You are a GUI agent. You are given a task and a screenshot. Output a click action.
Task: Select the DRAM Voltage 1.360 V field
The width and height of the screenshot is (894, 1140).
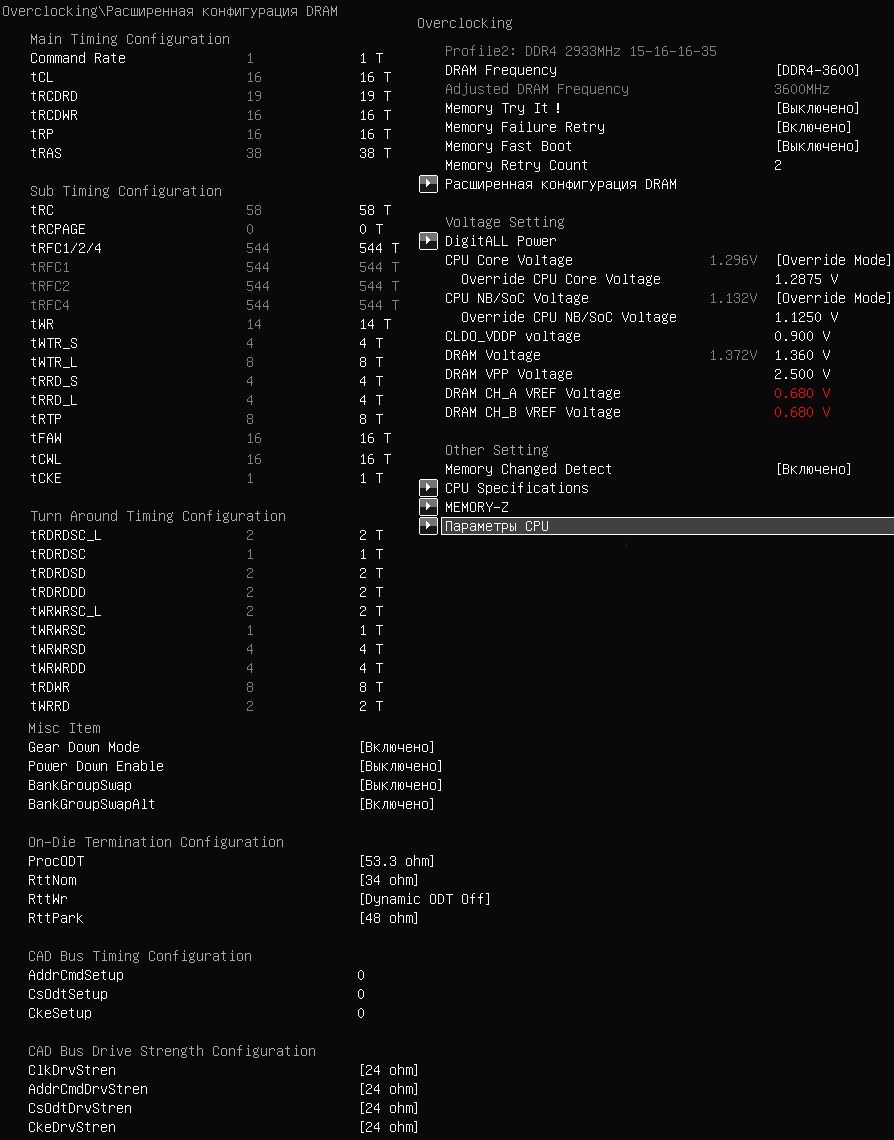point(806,355)
